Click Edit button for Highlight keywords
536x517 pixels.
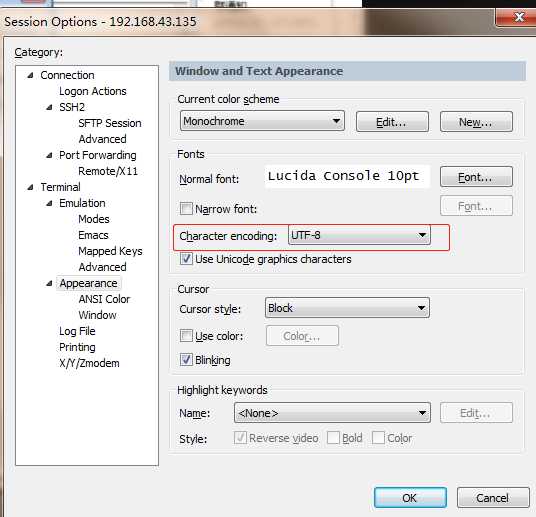476,413
